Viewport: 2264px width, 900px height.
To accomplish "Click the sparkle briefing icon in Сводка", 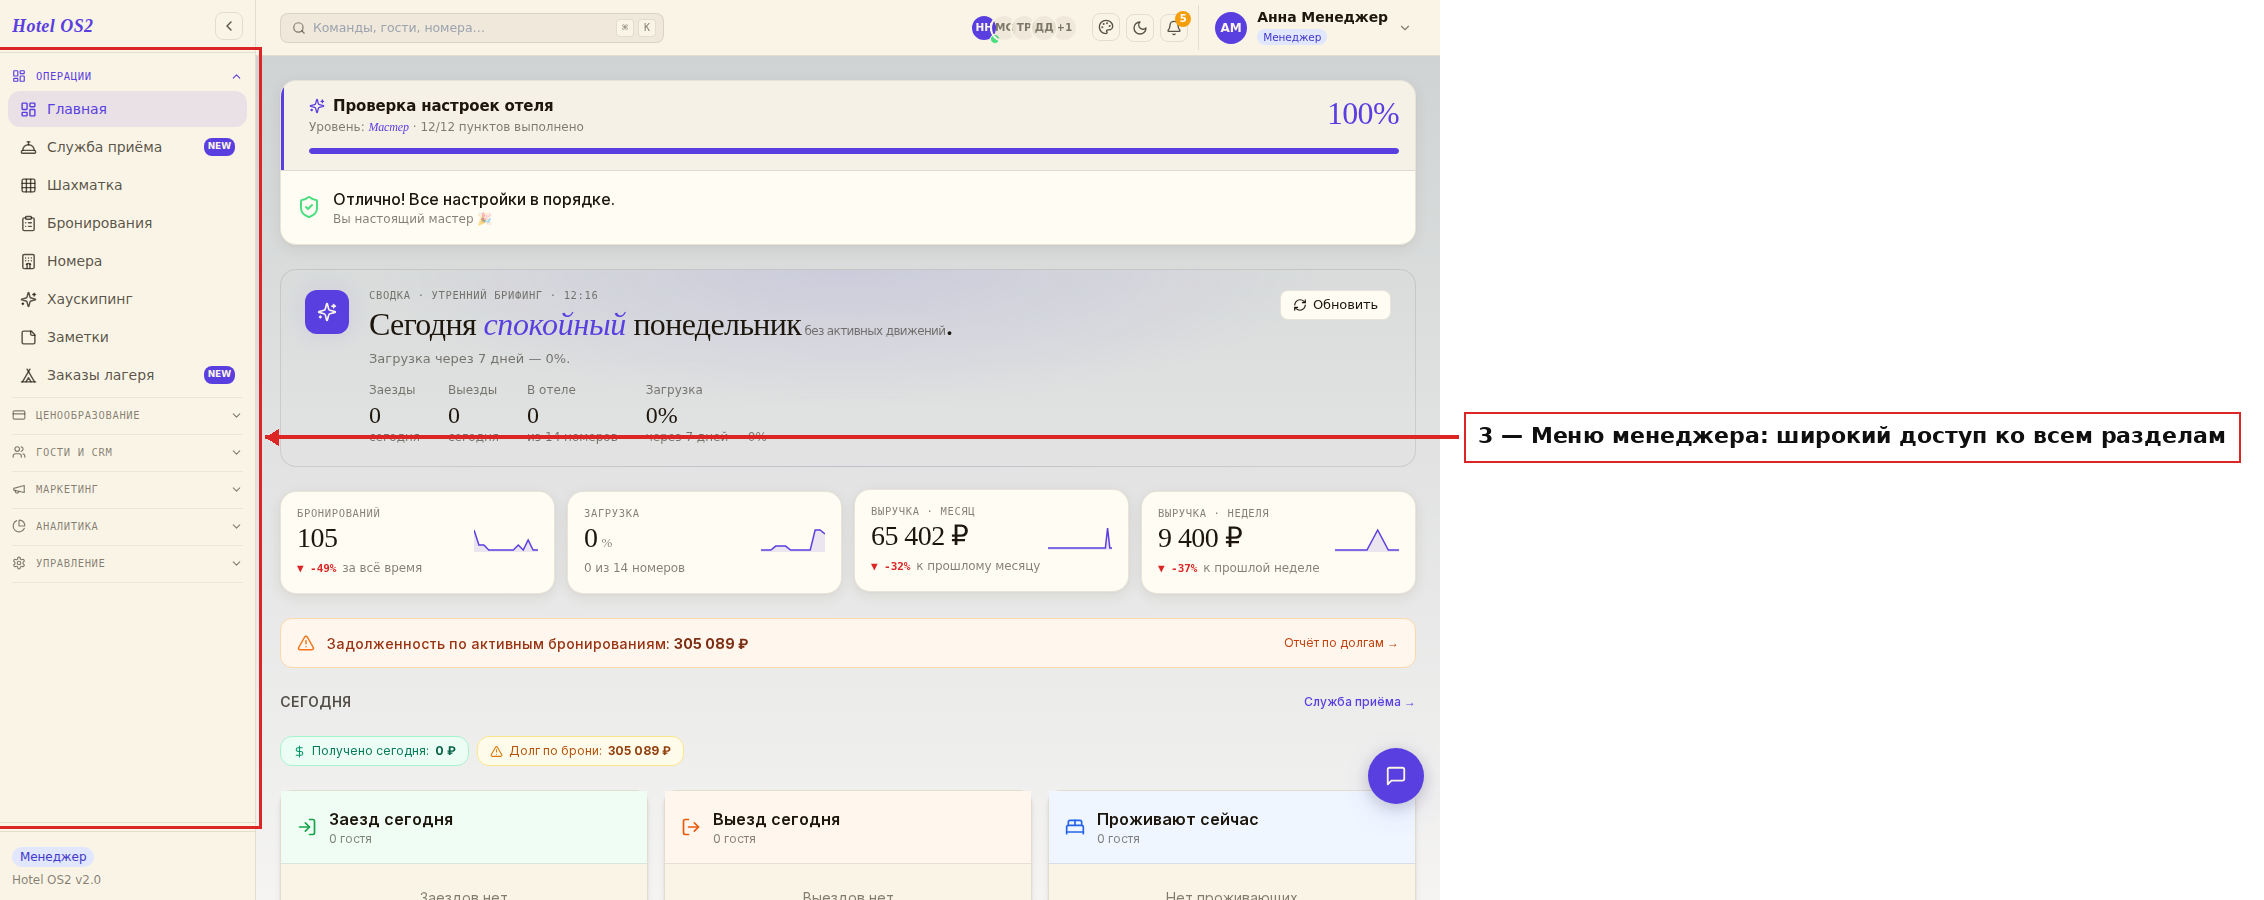I will click(x=327, y=312).
